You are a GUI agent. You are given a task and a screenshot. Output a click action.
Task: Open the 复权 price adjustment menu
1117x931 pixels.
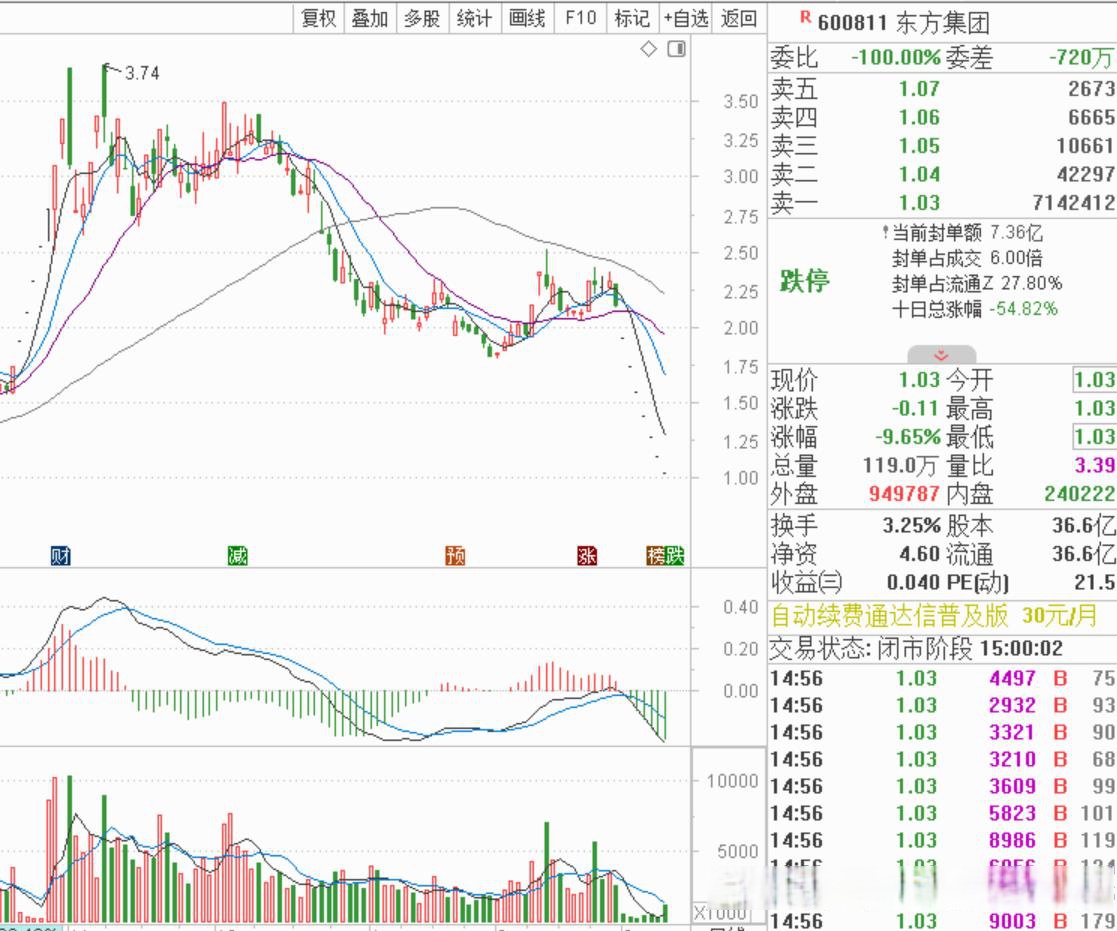(319, 18)
